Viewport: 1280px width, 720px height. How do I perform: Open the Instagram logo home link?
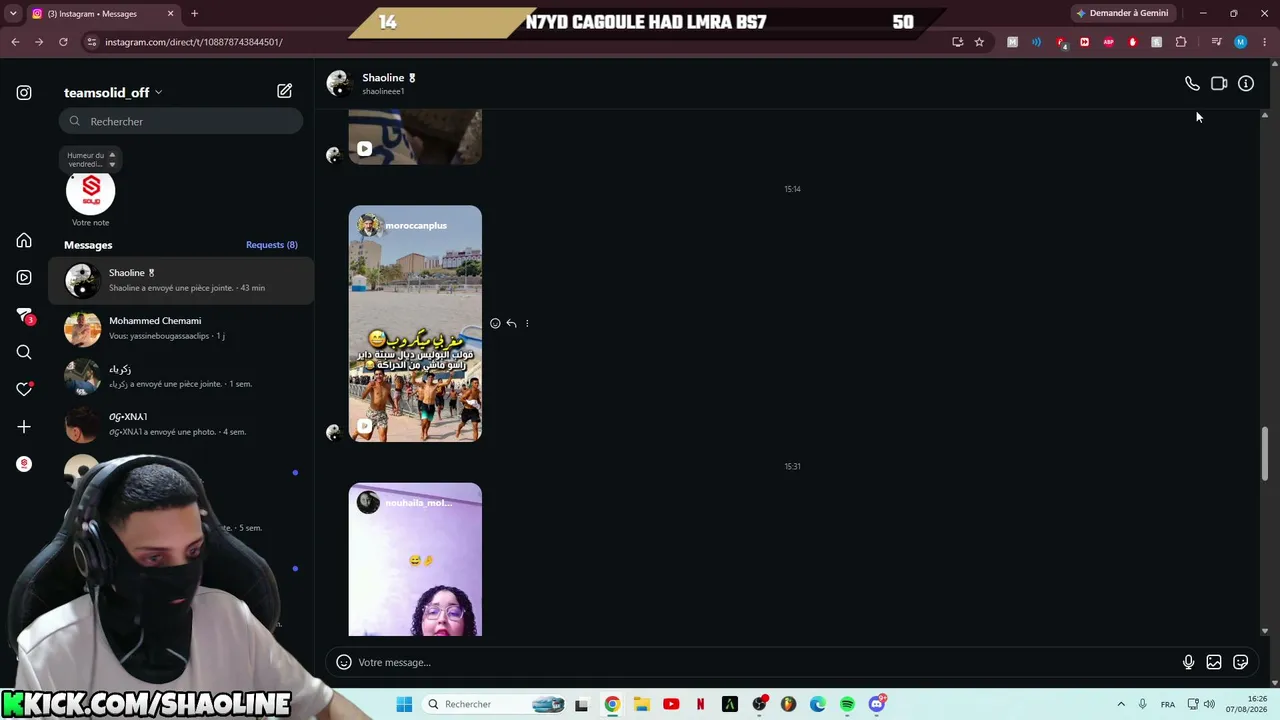24,93
